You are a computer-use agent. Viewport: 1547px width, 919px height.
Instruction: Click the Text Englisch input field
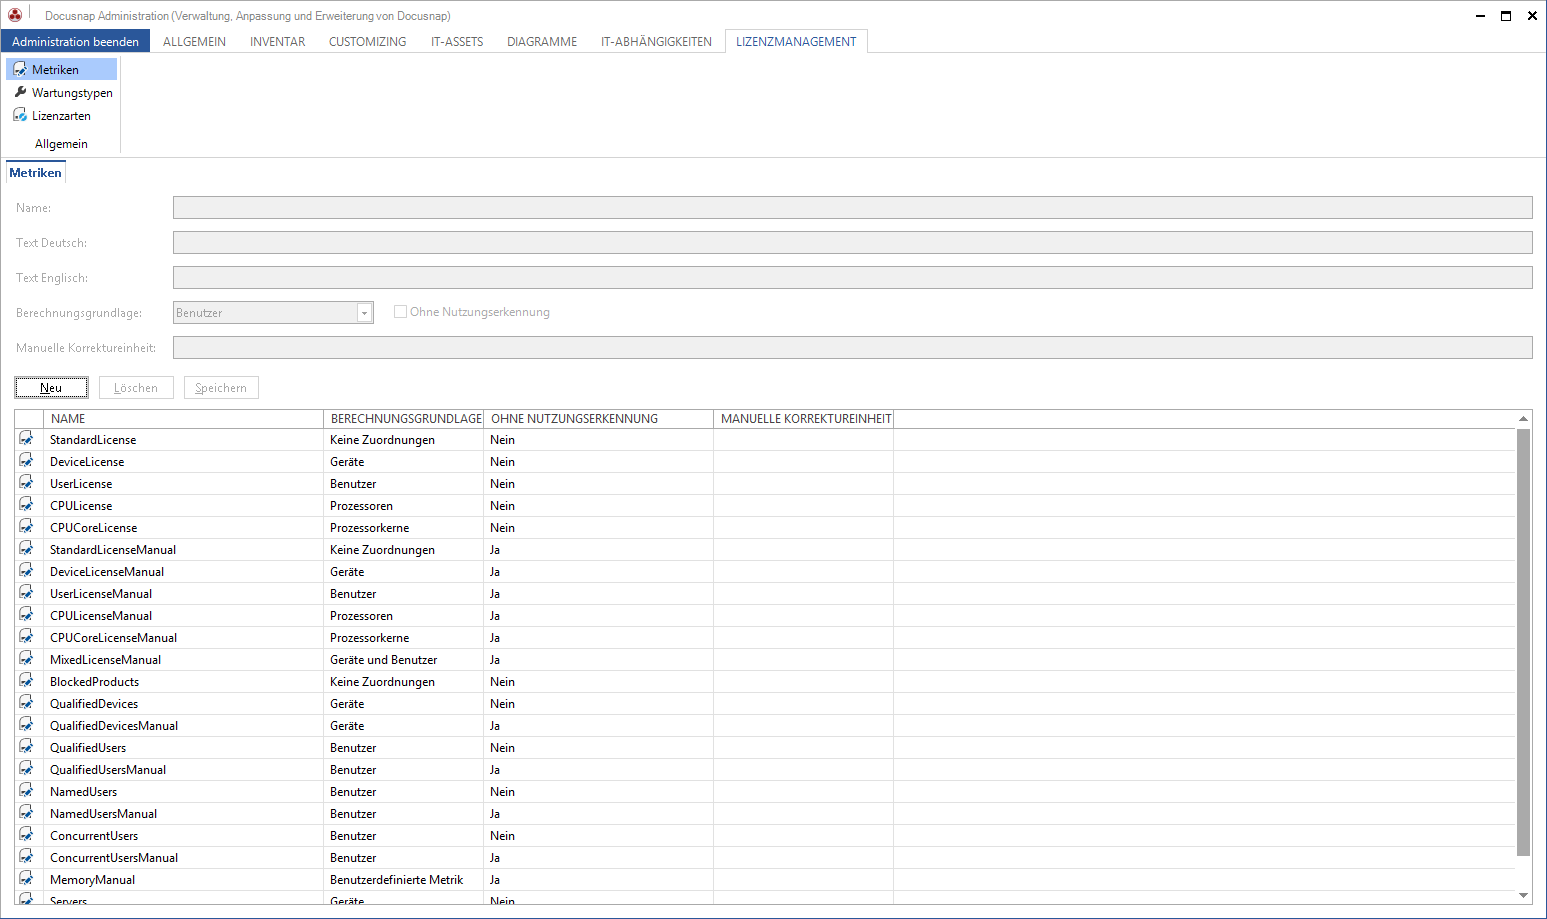(852, 277)
